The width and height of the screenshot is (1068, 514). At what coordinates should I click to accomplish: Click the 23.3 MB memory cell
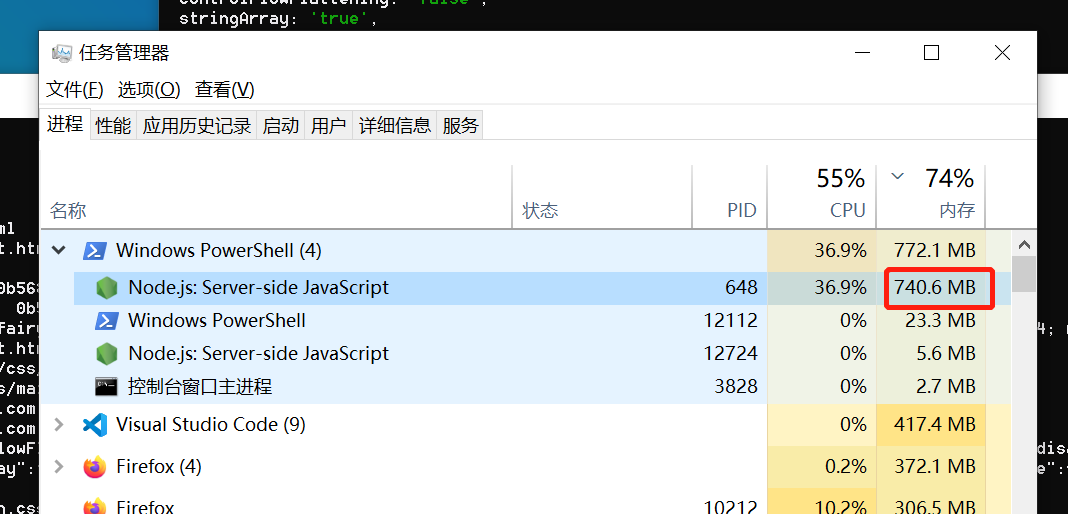coord(930,321)
